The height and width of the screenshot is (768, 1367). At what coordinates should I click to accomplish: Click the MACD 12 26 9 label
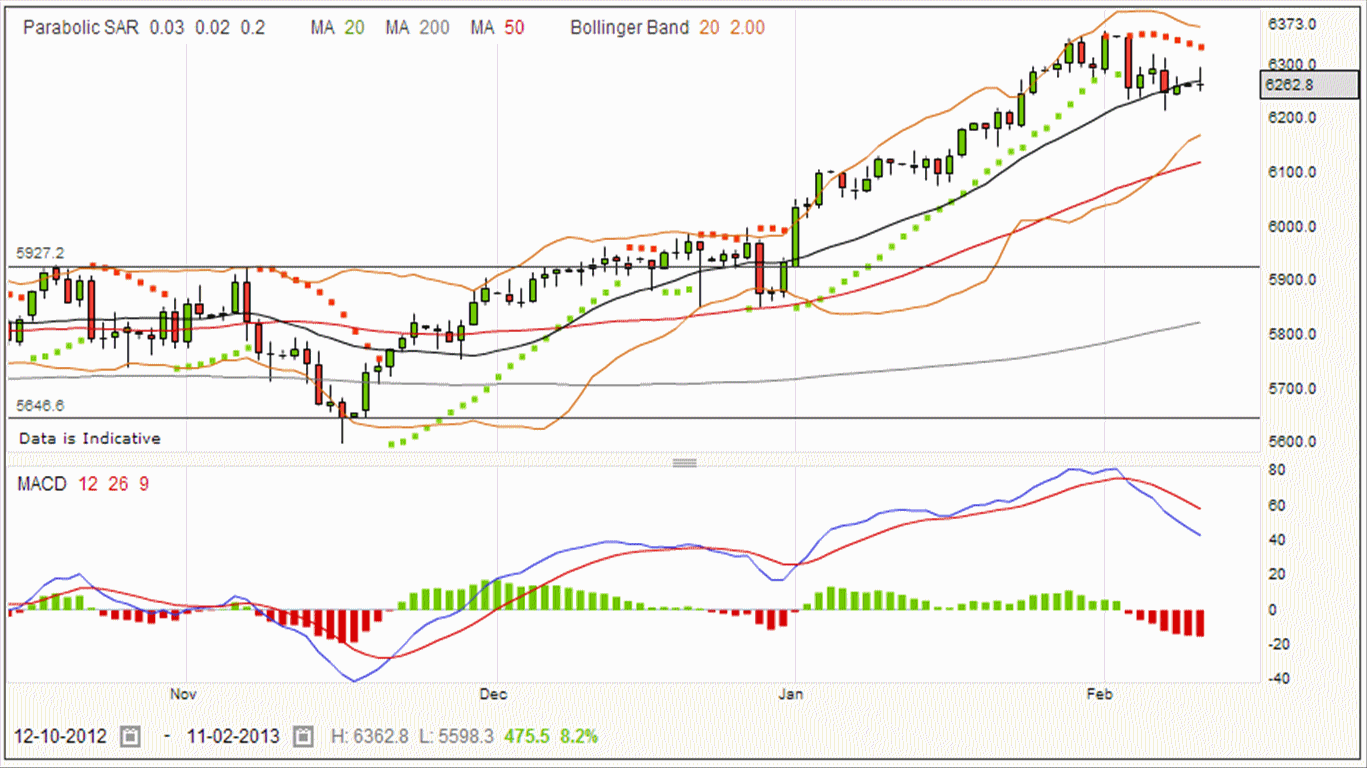pos(83,484)
